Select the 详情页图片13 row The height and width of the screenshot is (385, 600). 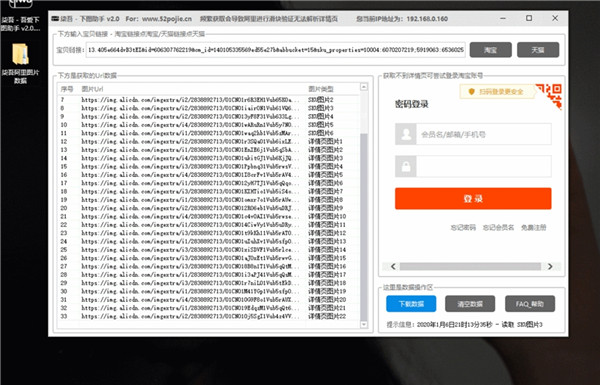(209, 241)
